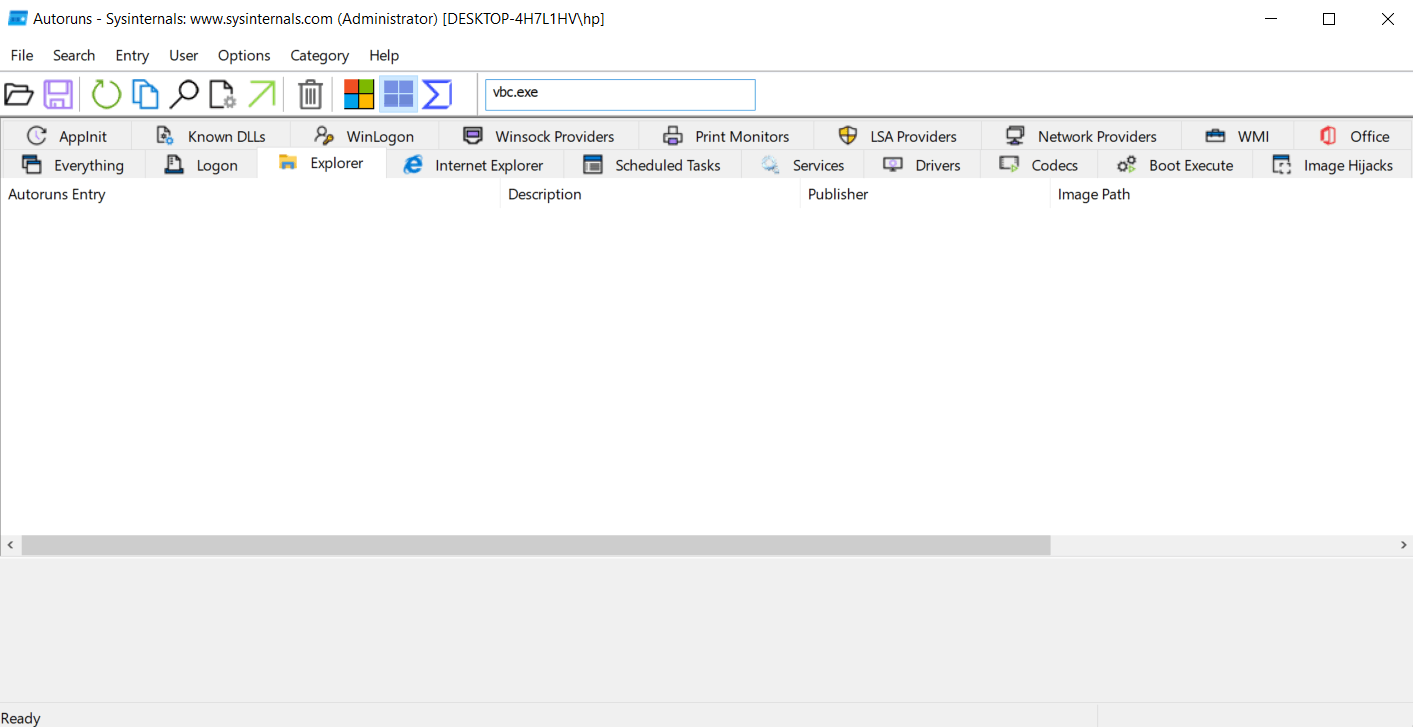Image resolution: width=1413 pixels, height=727 pixels.
Task: Click the Find magnifier icon
Action: click(x=183, y=95)
